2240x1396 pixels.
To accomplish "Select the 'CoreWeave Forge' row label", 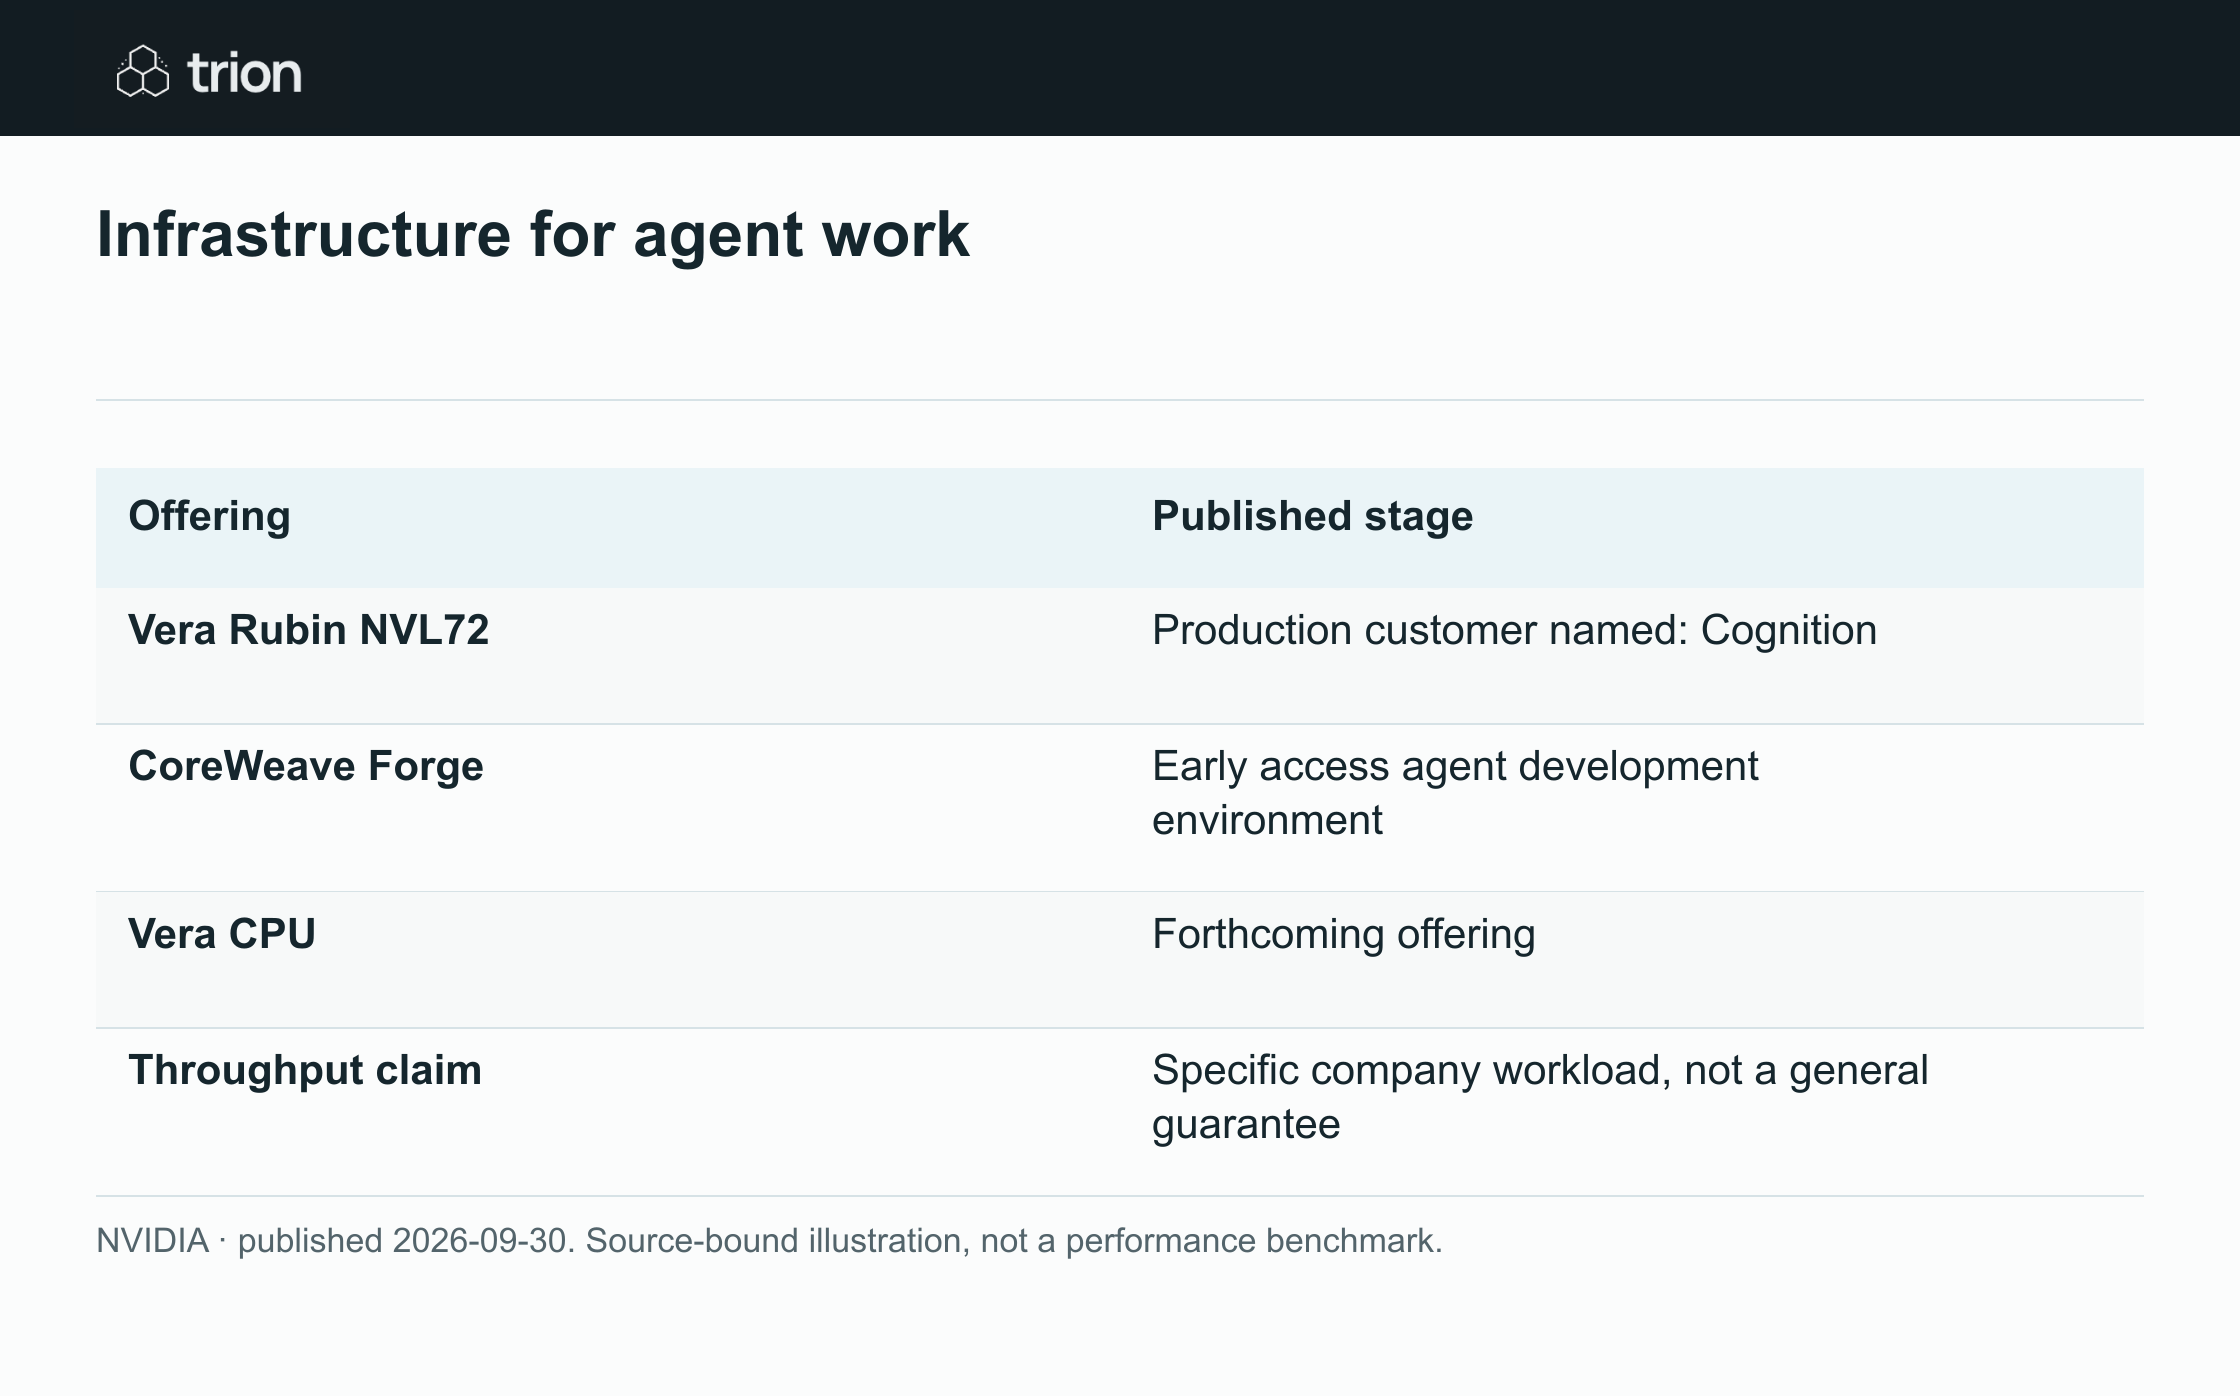I will click(x=305, y=766).
